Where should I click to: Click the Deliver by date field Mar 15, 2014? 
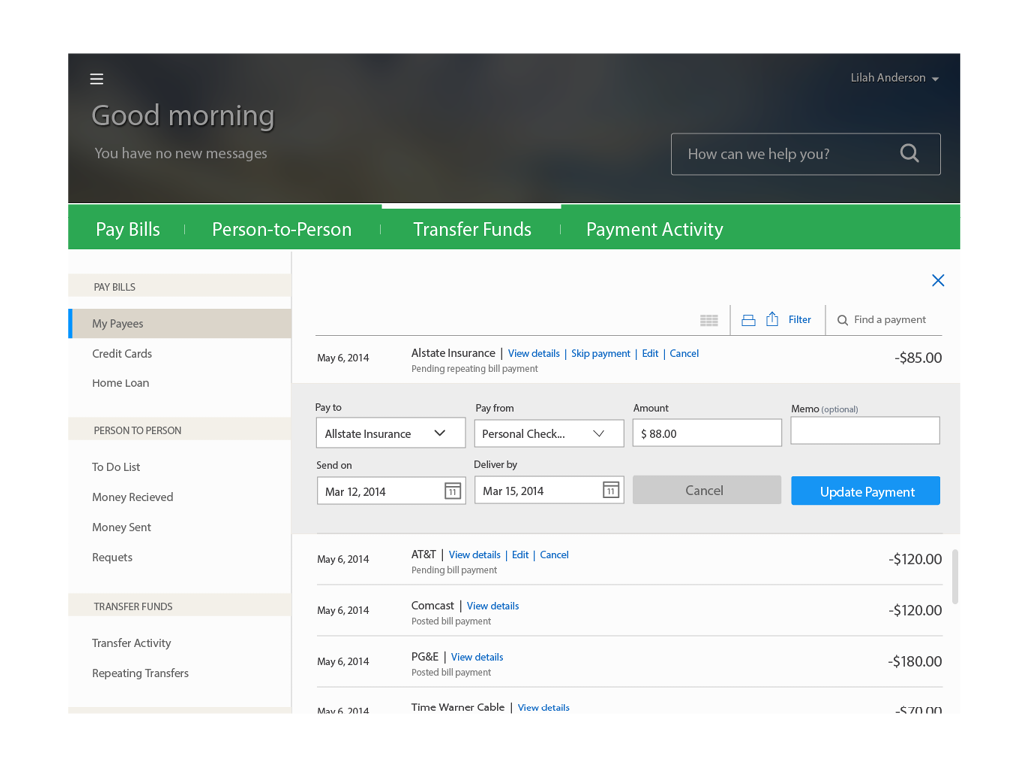coord(549,490)
